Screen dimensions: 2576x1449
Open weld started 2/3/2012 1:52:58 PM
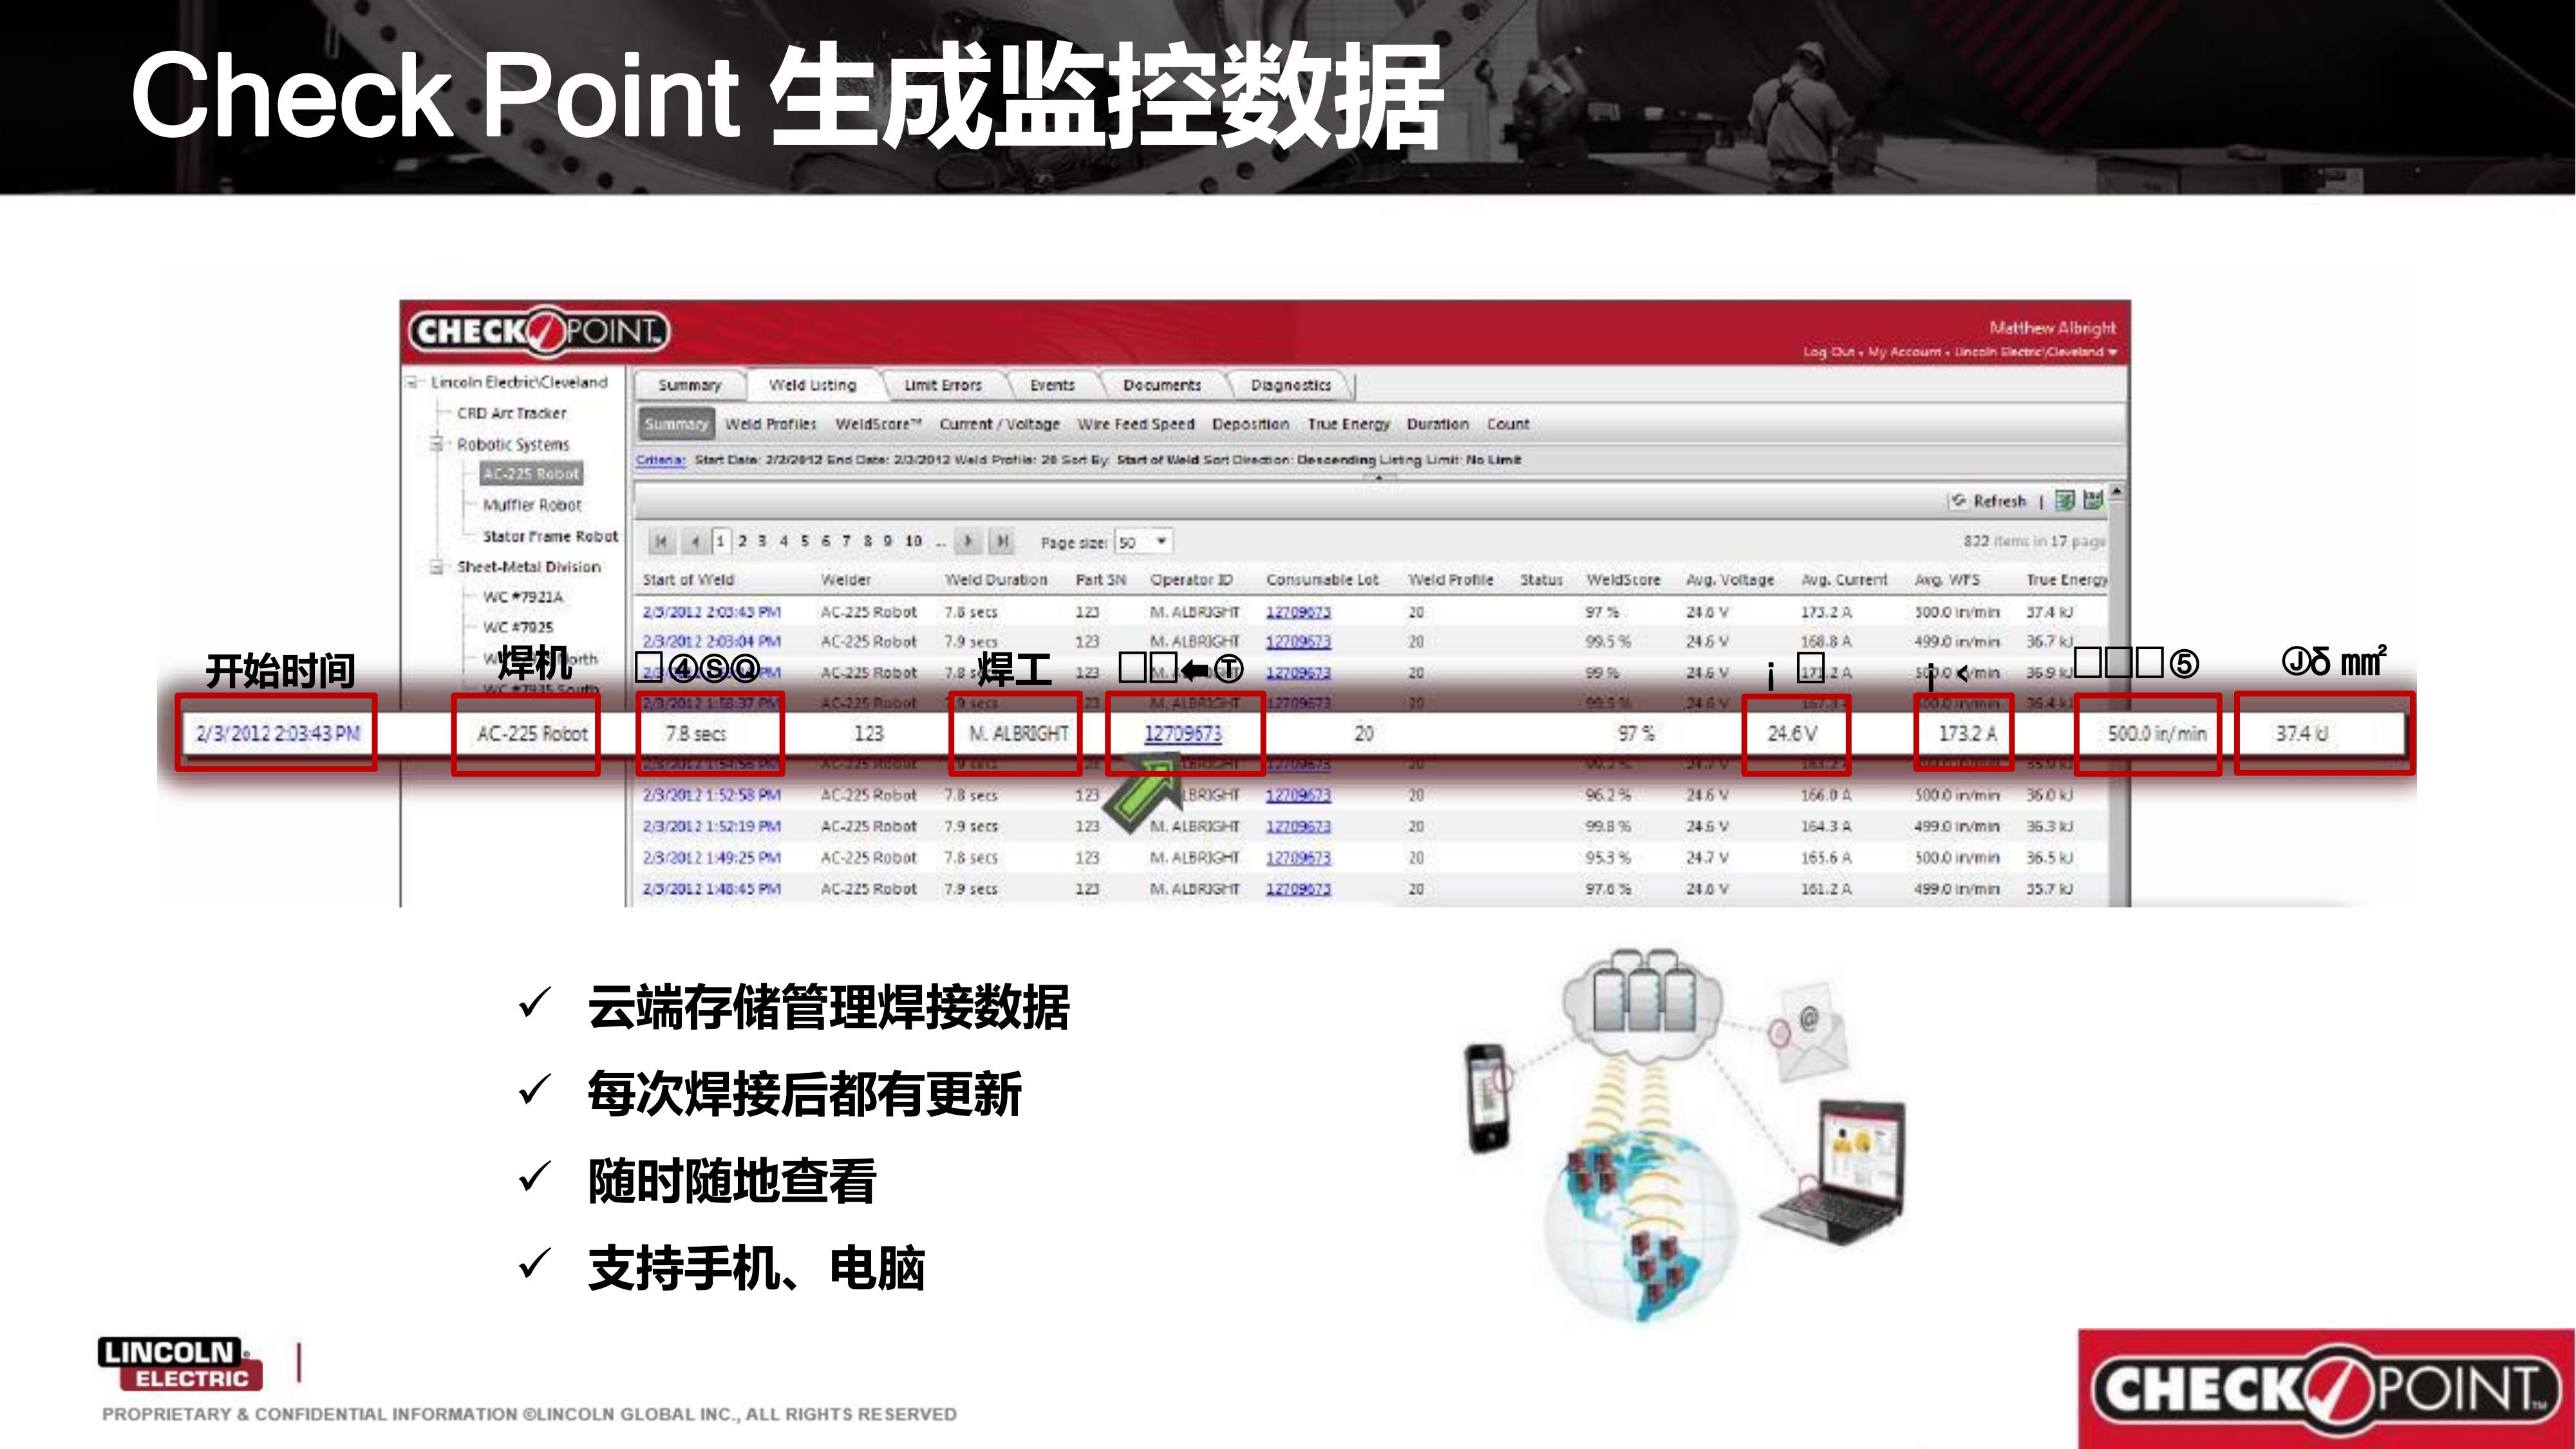tap(712, 795)
